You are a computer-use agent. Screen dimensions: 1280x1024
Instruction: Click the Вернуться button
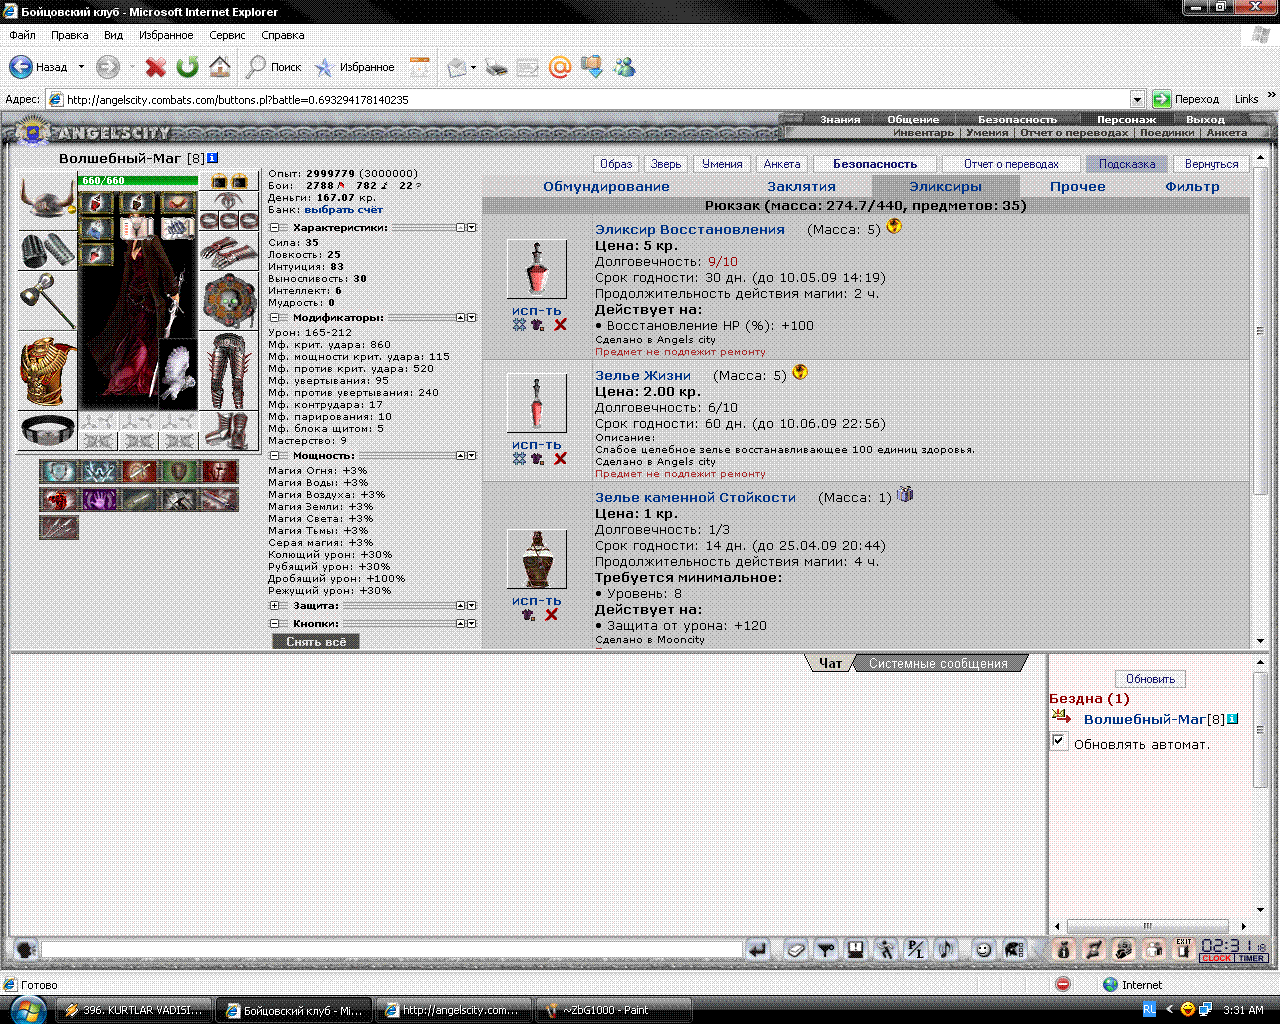(1211, 164)
